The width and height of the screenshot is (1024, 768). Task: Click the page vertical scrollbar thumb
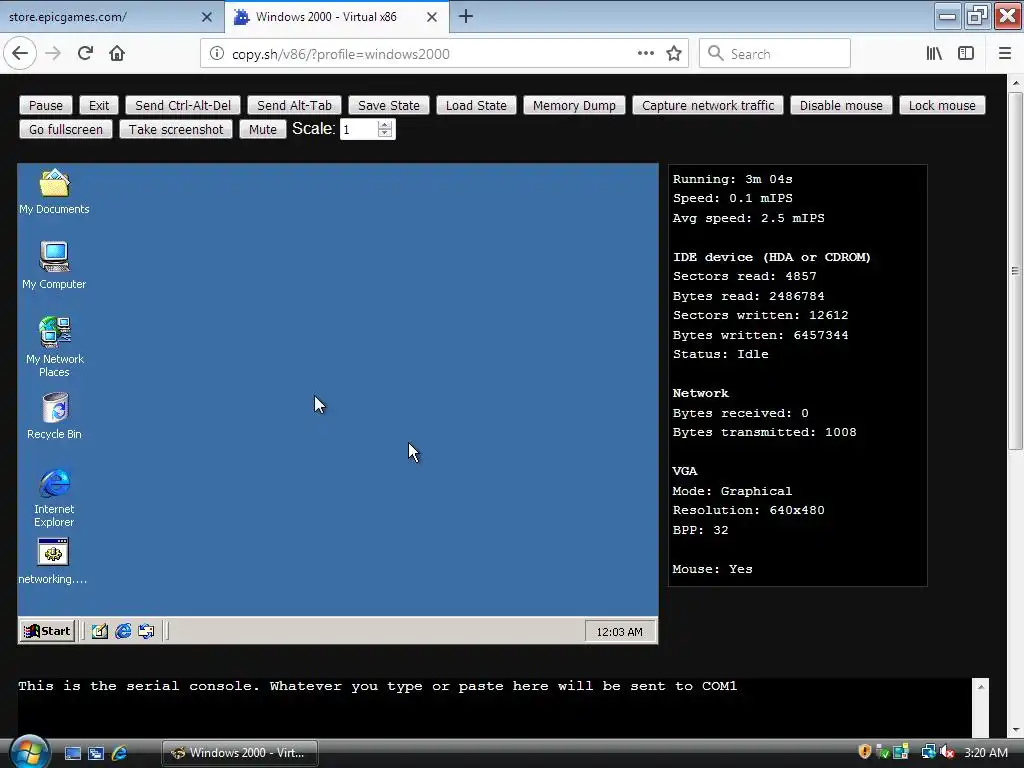point(1015,270)
